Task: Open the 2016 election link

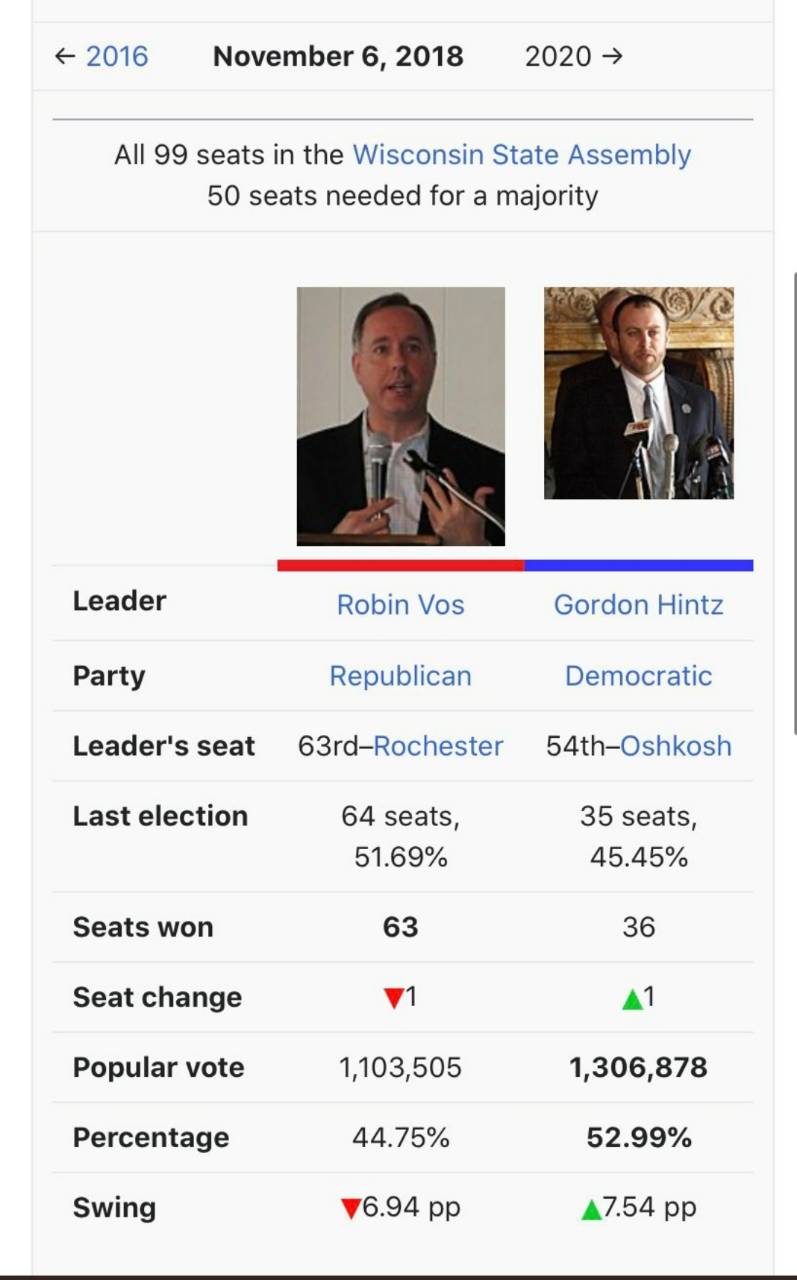Action: pos(116,56)
